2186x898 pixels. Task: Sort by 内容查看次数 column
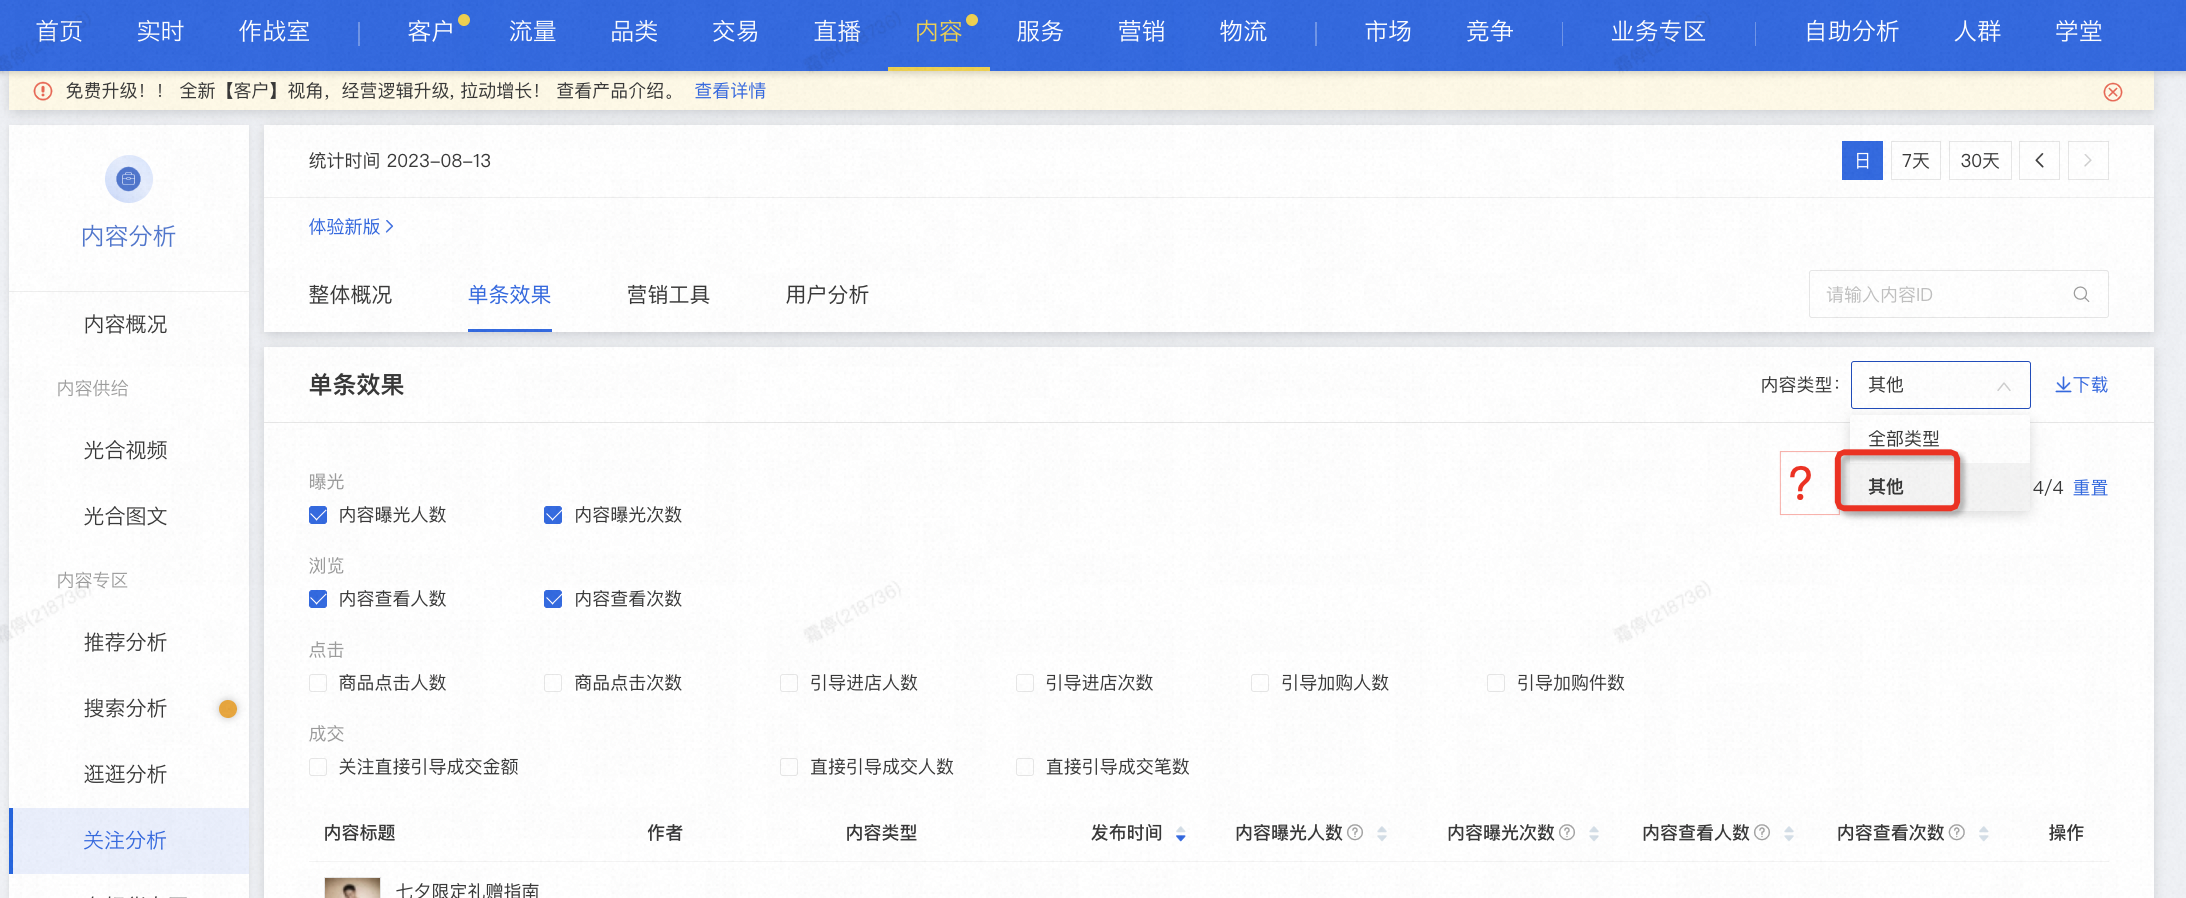[1984, 834]
